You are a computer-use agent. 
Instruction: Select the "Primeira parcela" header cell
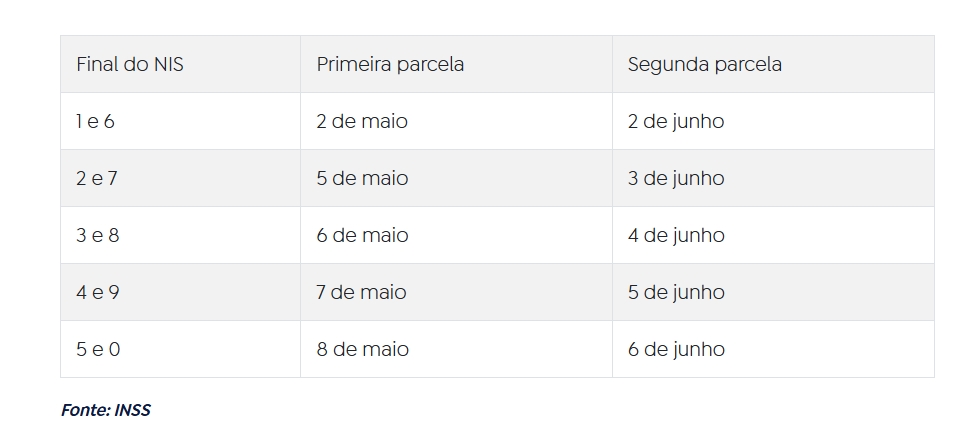click(x=390, y=65)
